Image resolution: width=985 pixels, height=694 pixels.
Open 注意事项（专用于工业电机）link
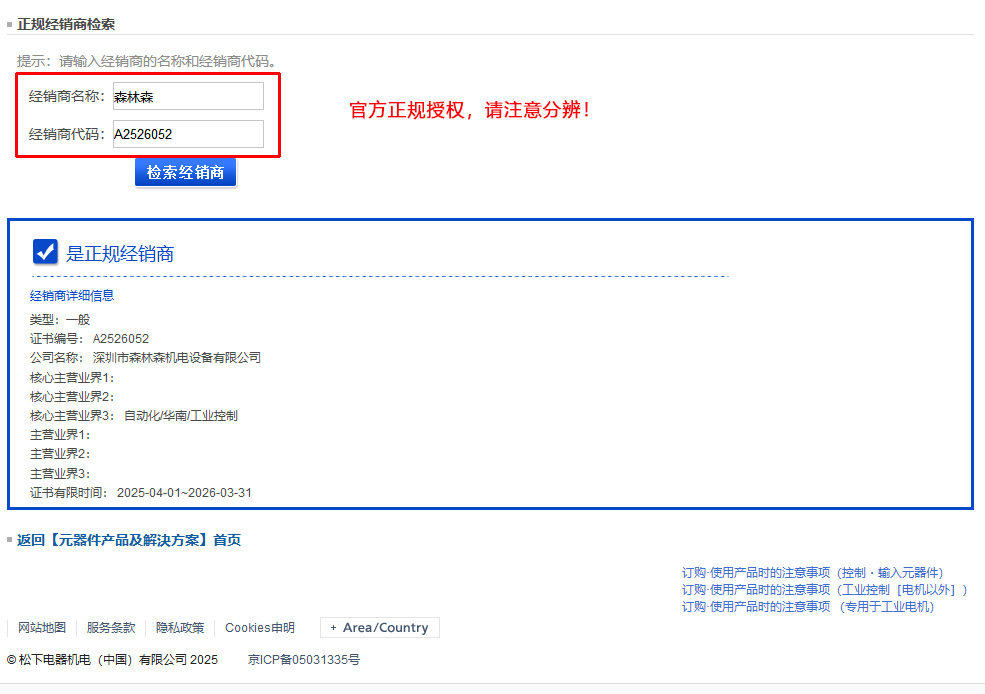pos(808,607)
